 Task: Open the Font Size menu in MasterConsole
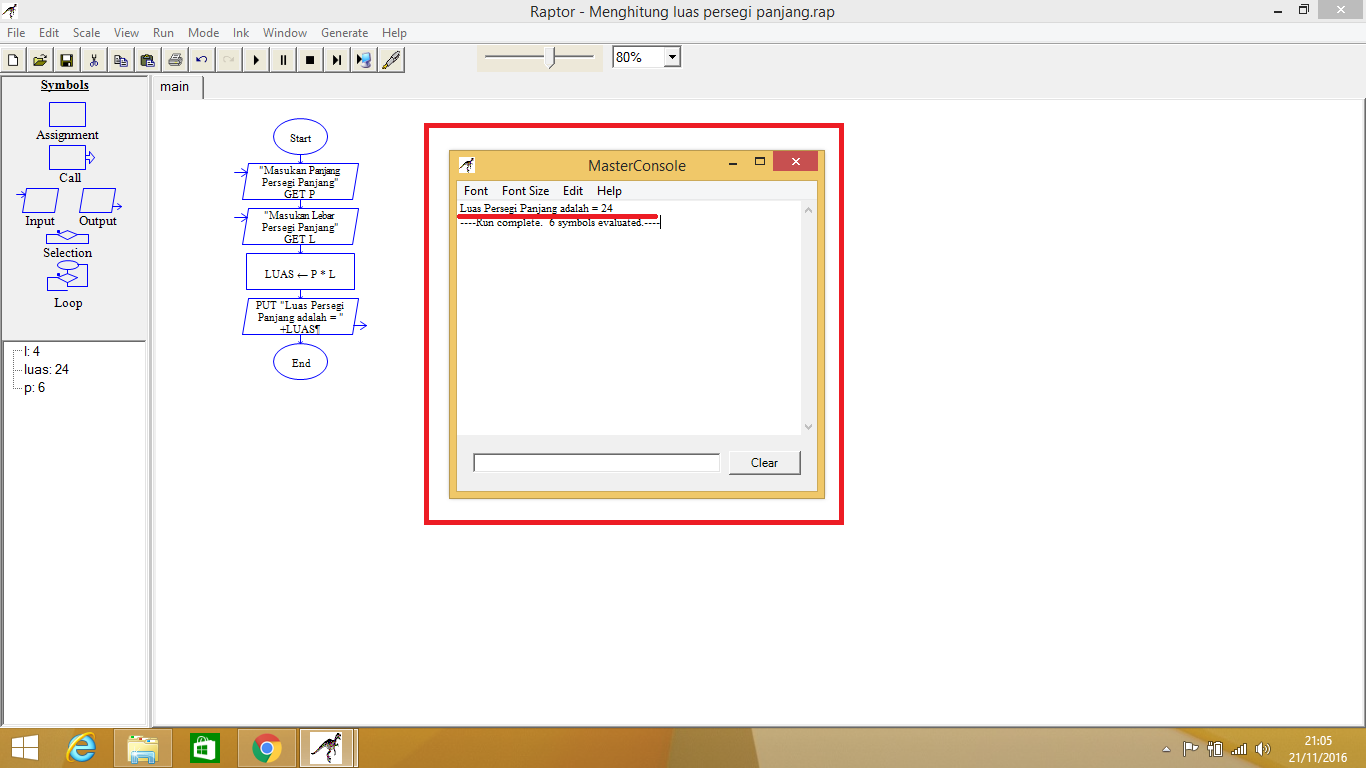click(525, 190)
